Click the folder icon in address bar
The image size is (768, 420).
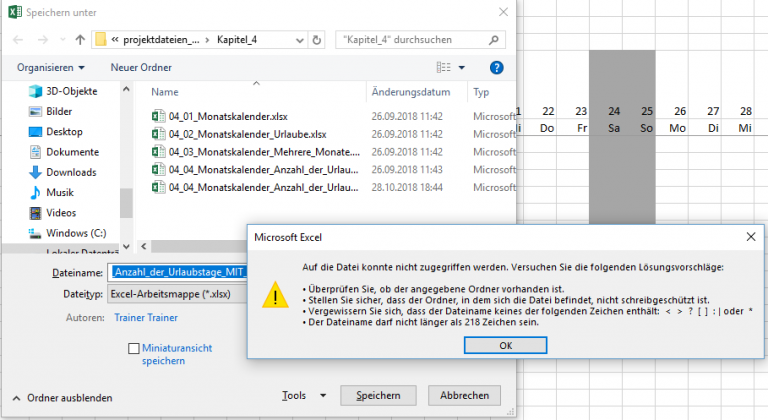pos(100,39)
